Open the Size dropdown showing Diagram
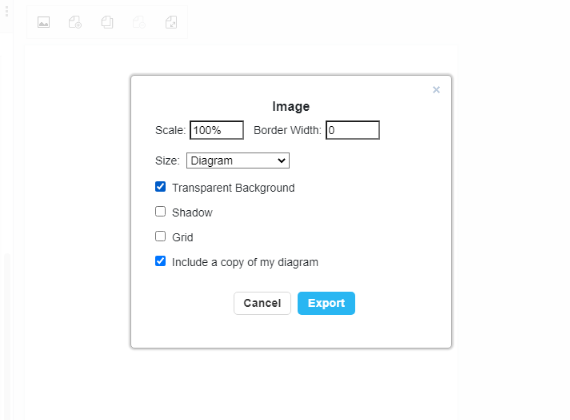The image size is (570, 420). 238,161
